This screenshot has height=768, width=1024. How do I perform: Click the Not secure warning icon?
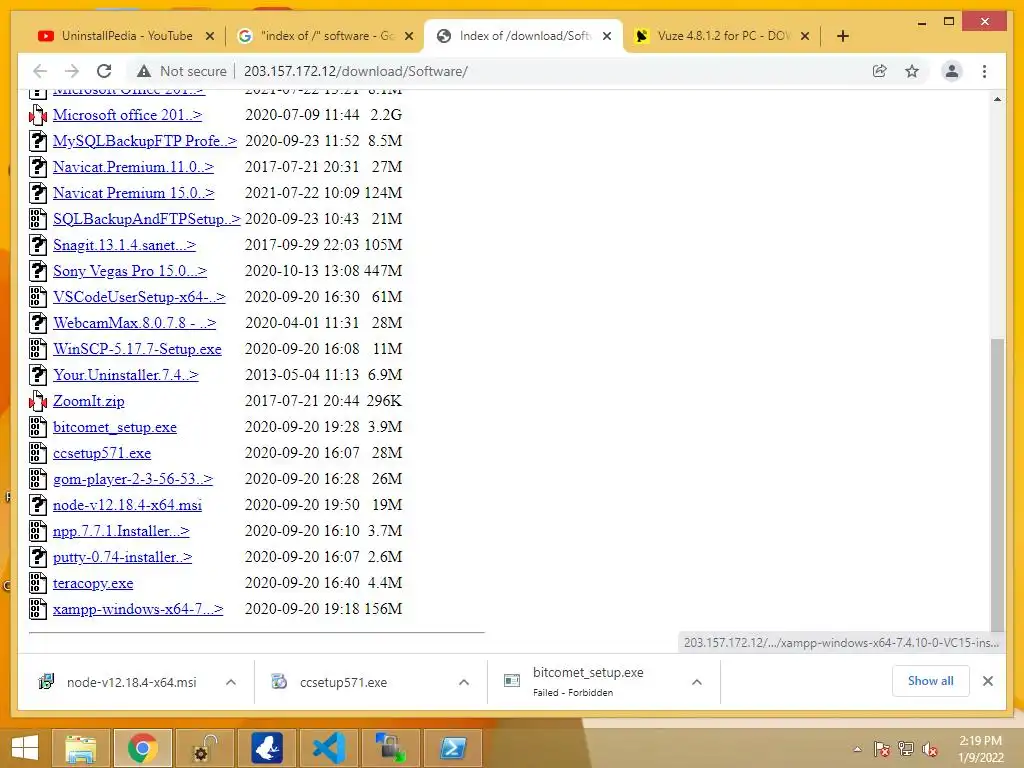(x=144, y=71)
